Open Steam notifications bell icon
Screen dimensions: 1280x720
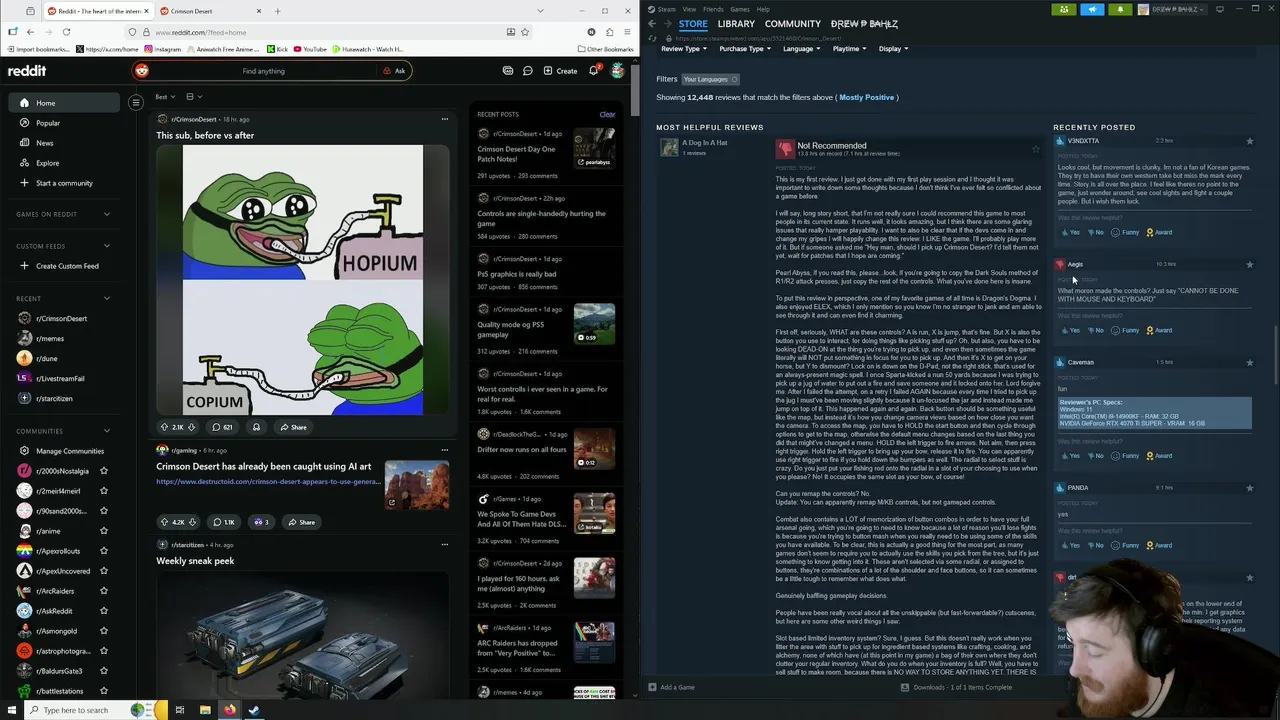point(1120,9)
